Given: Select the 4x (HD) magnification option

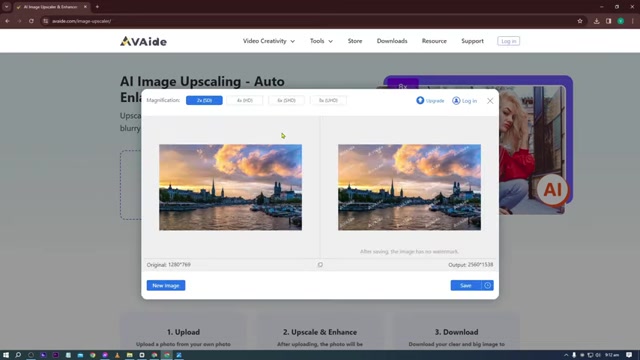Looking at the screenshot, I should [245, 100].
